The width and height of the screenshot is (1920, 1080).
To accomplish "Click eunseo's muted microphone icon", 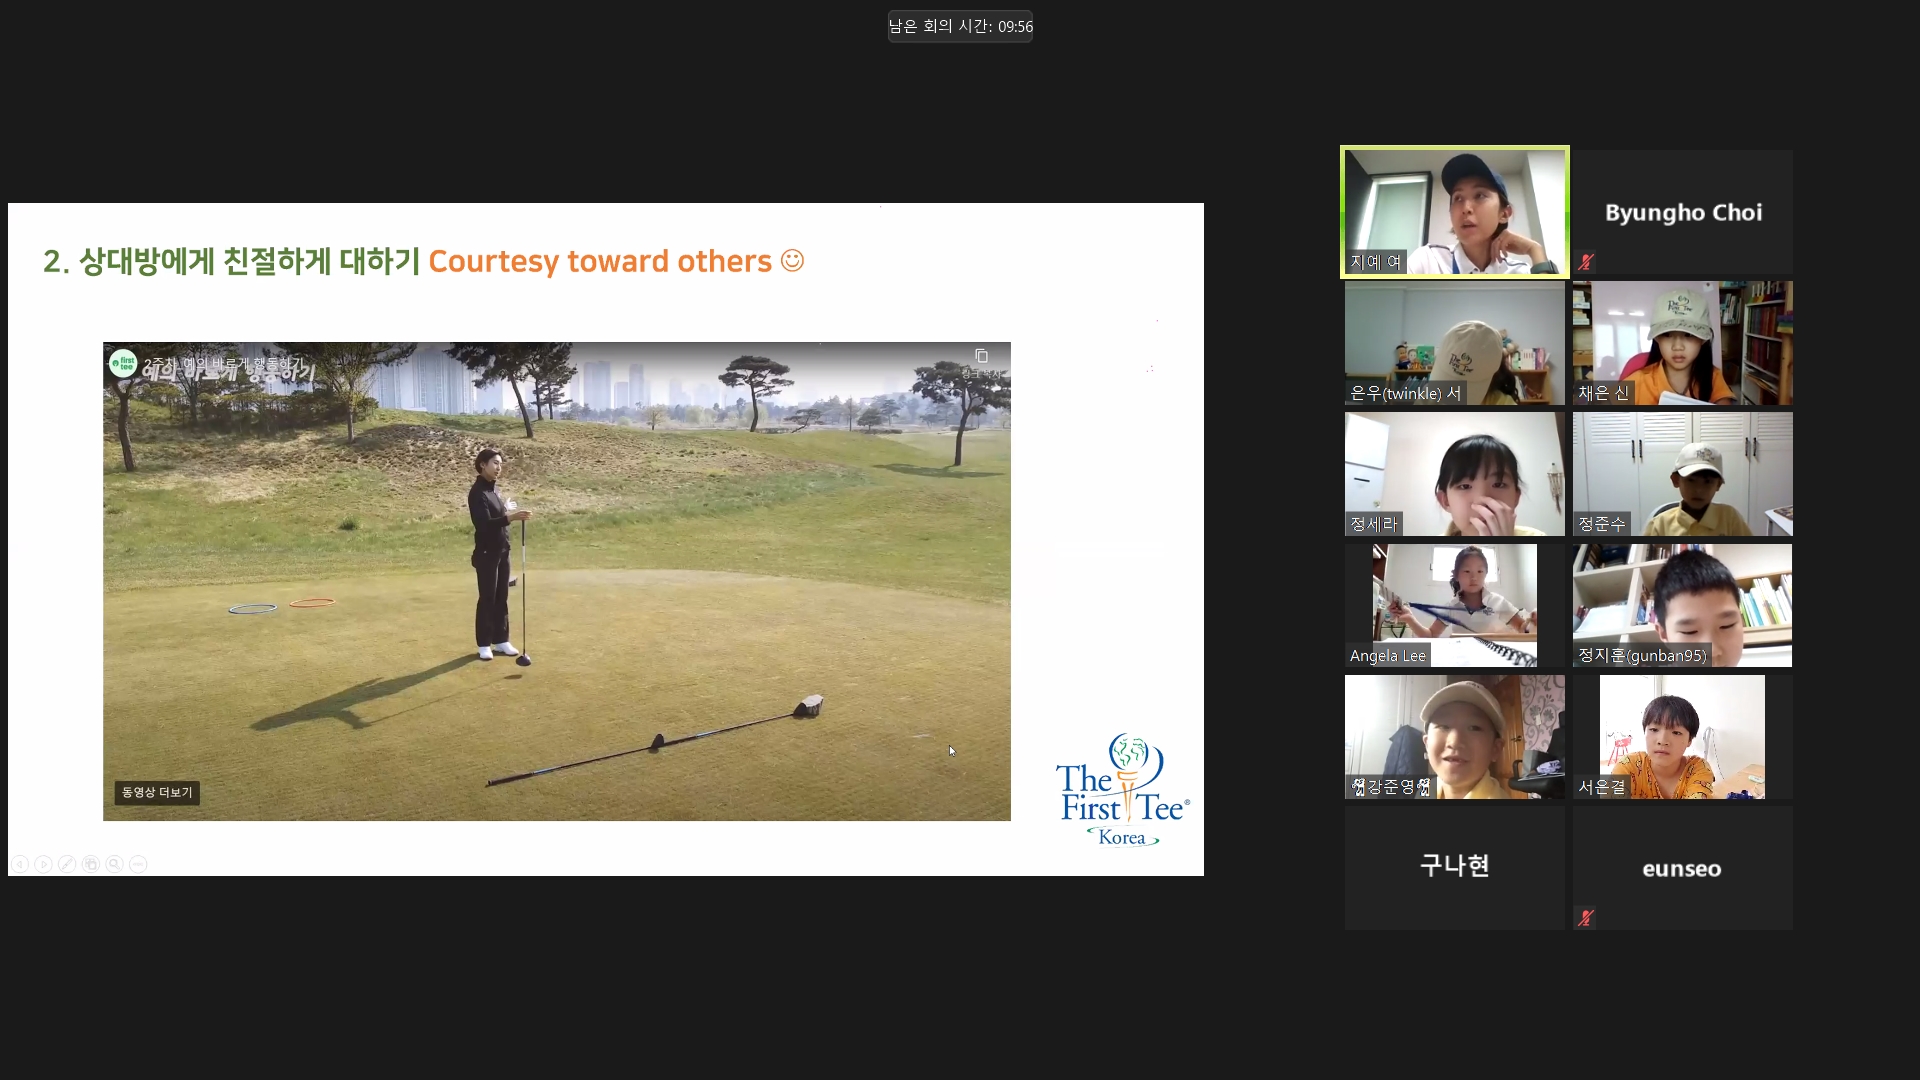I will (1586, 917).
